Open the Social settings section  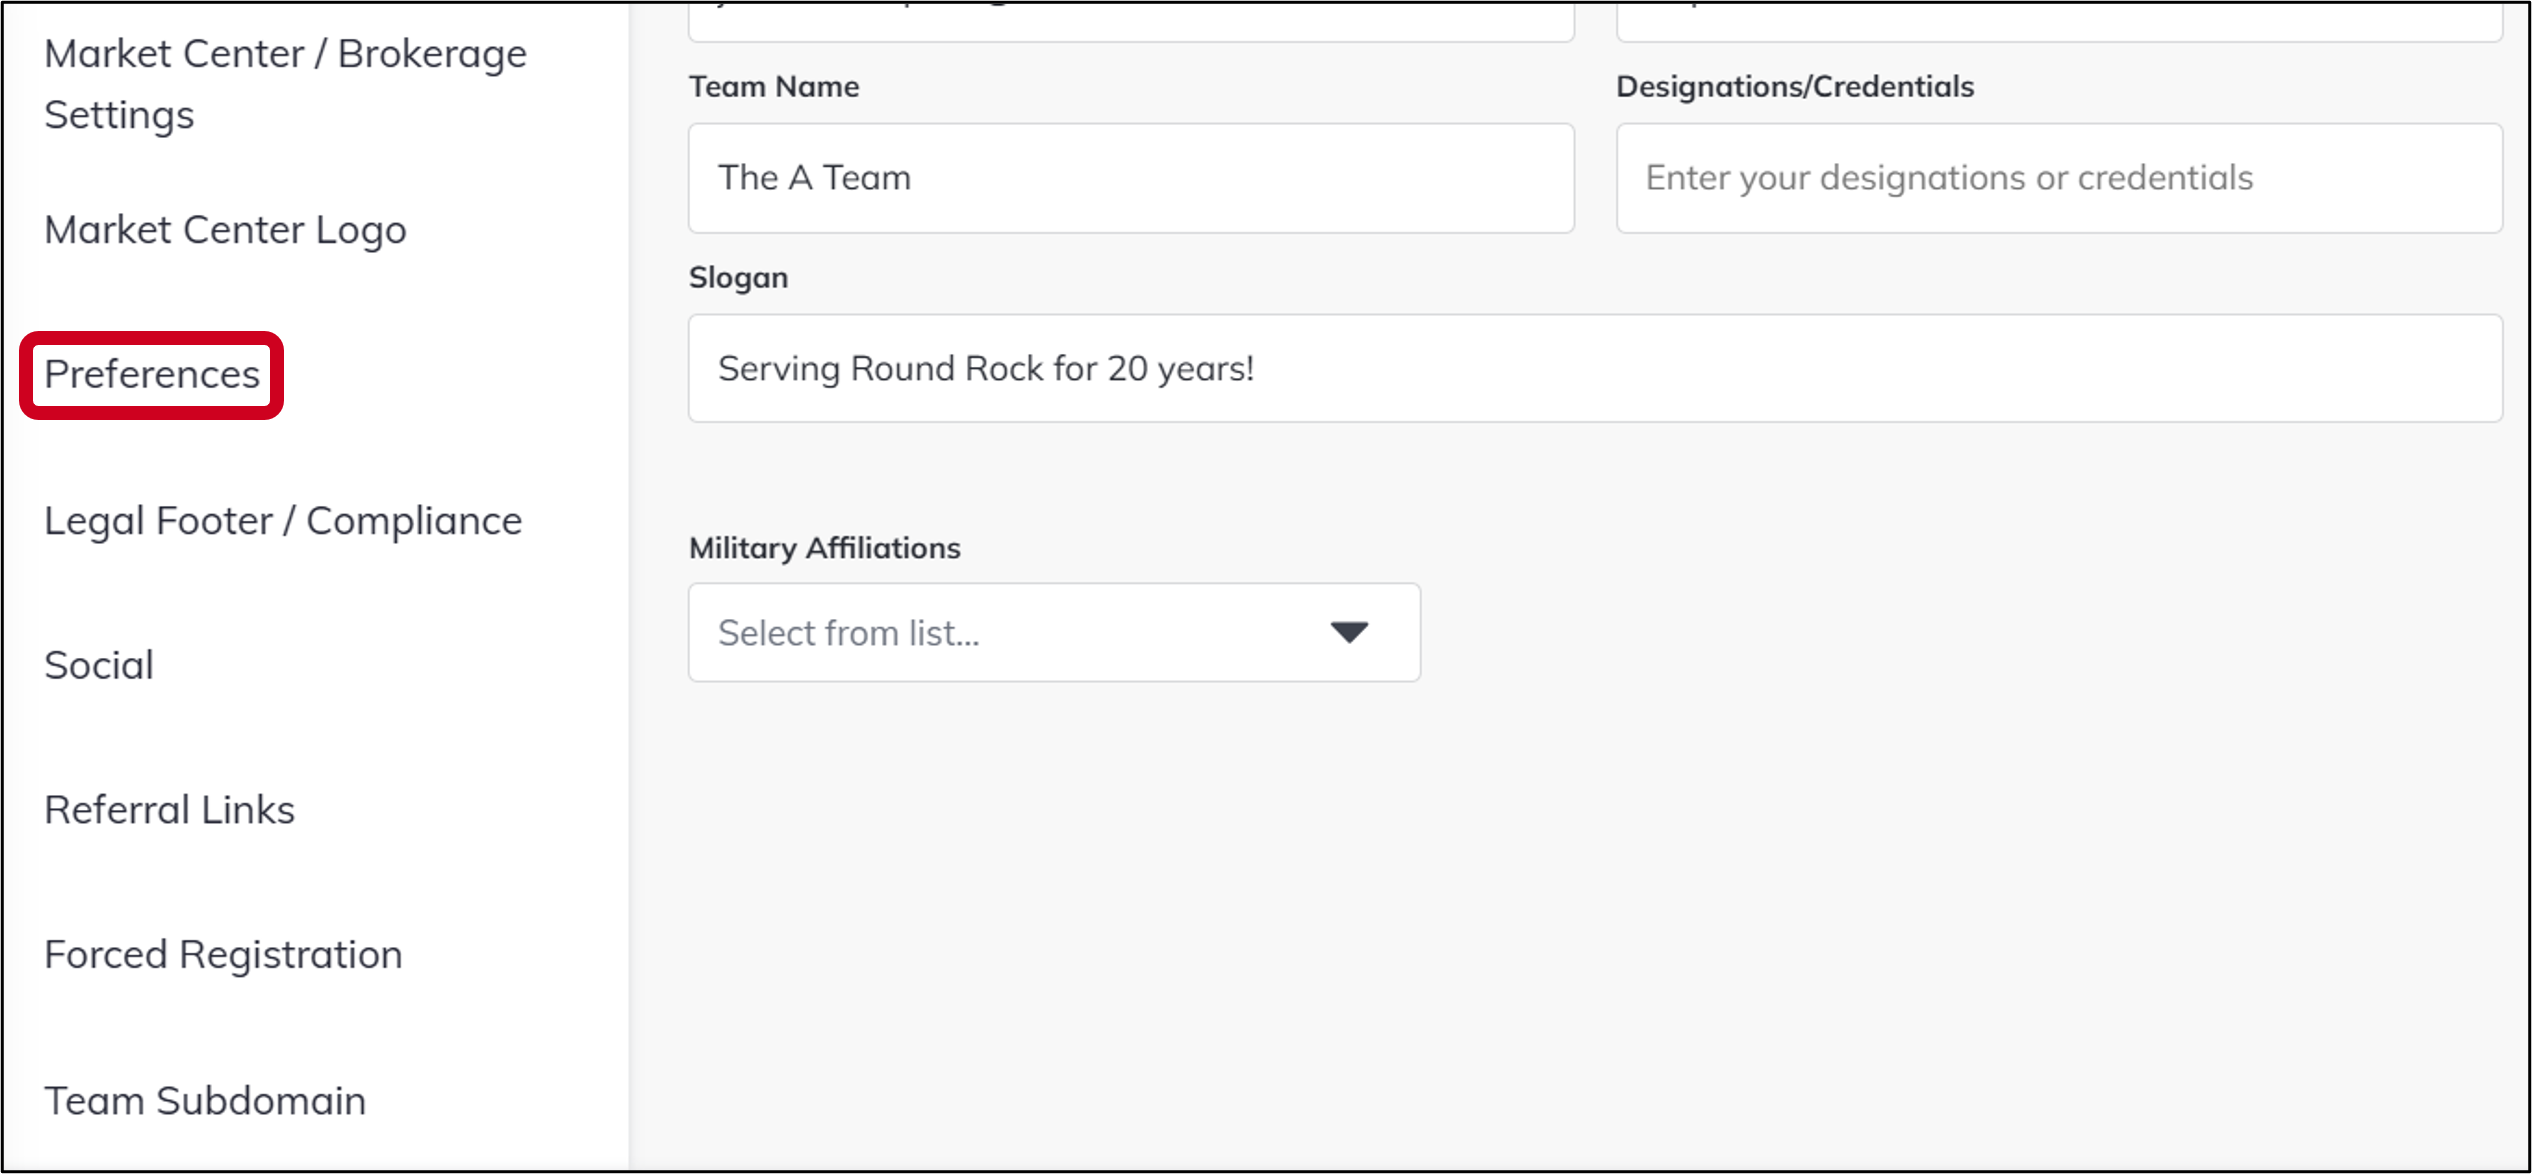point(99,665)
